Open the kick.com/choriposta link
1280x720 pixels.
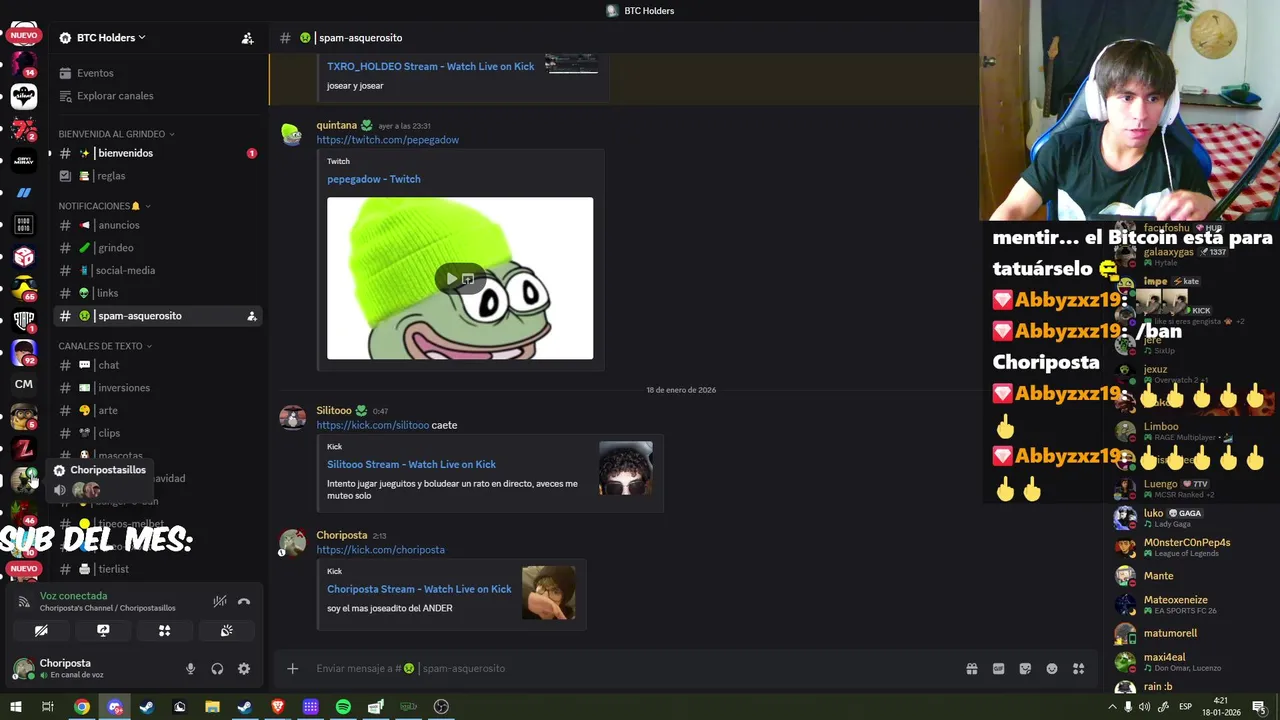coord(381,550)
